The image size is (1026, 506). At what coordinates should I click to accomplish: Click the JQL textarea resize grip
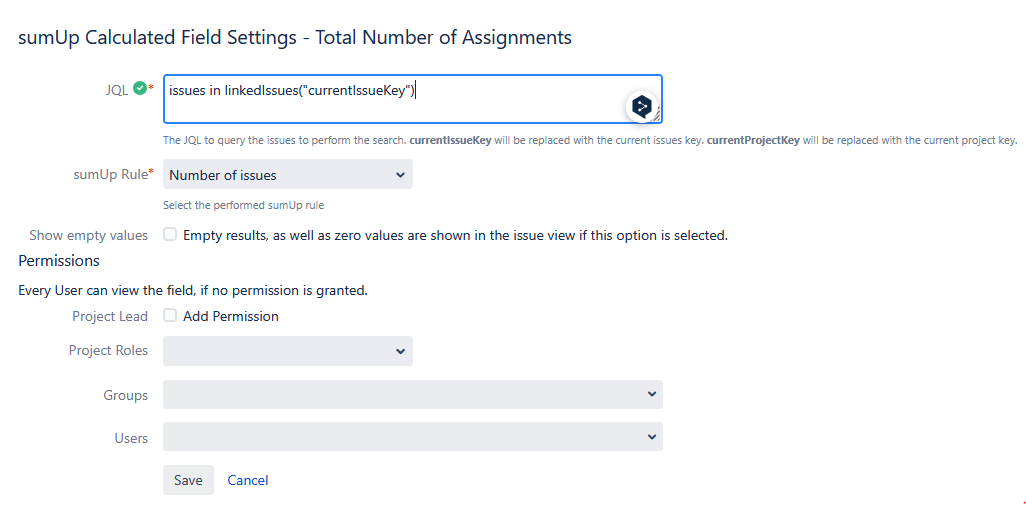click(657, 118)
